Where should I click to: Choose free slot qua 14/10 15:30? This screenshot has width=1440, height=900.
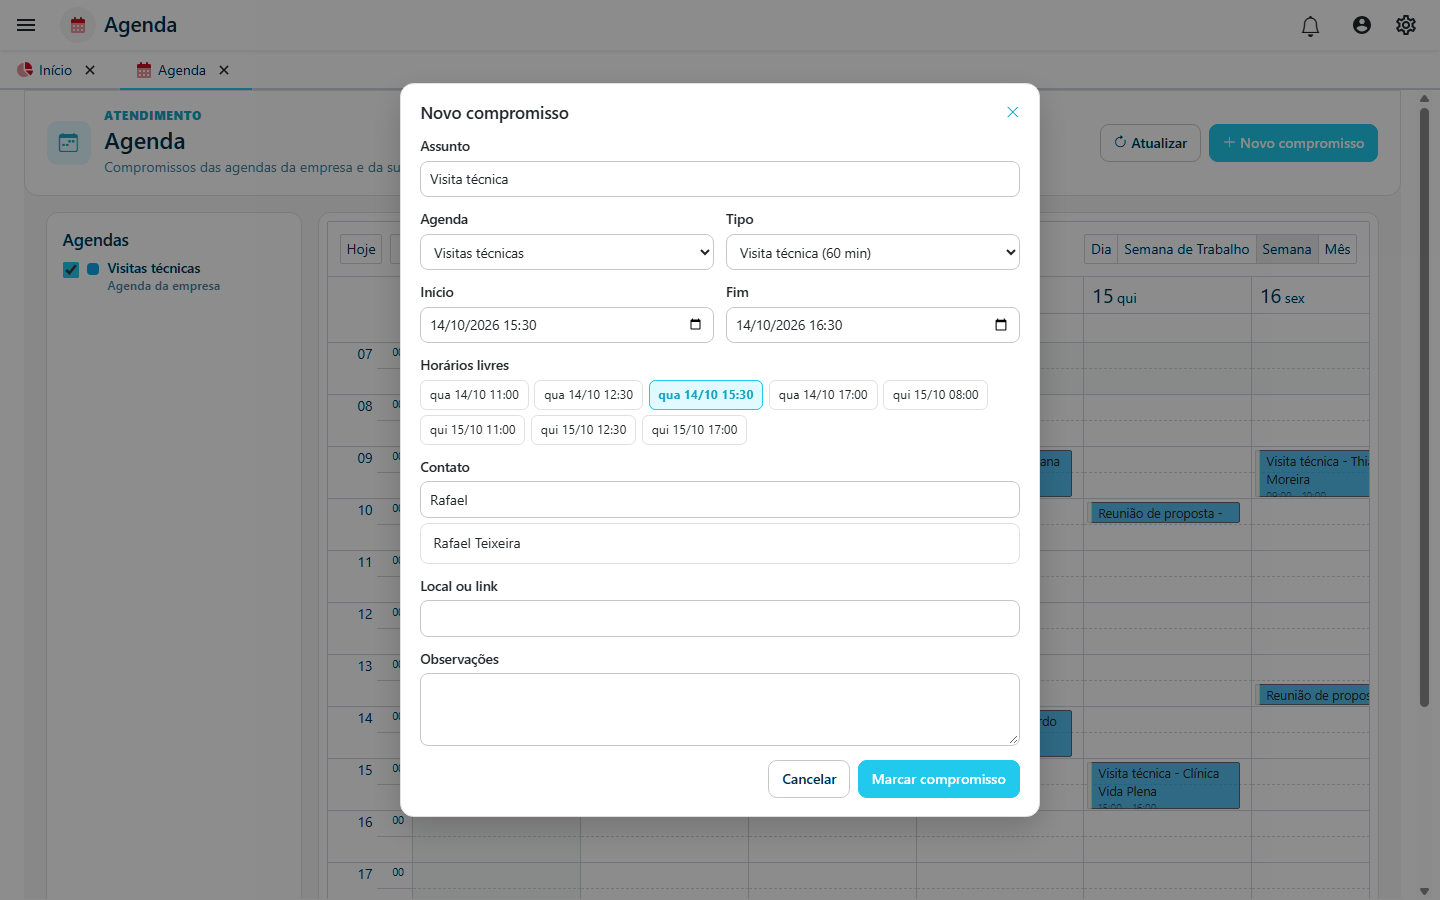click(706, 395)
